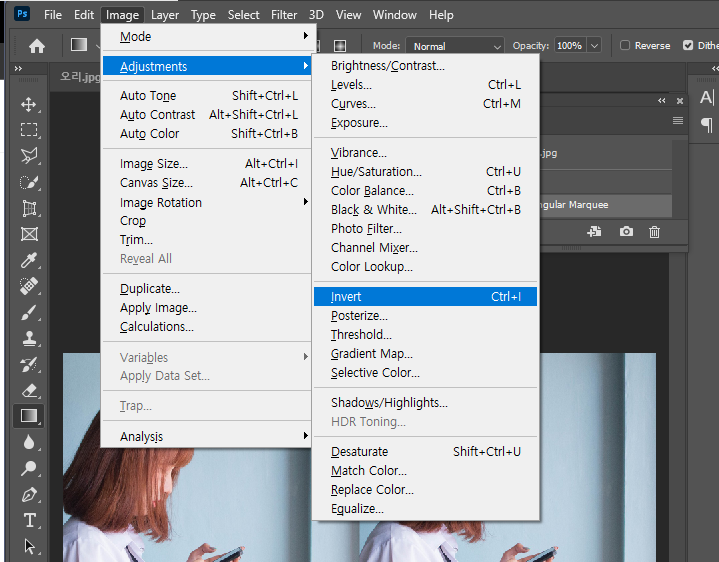Select the Eyedropper tool
The image size is (719, 562).
coord(29,260)
